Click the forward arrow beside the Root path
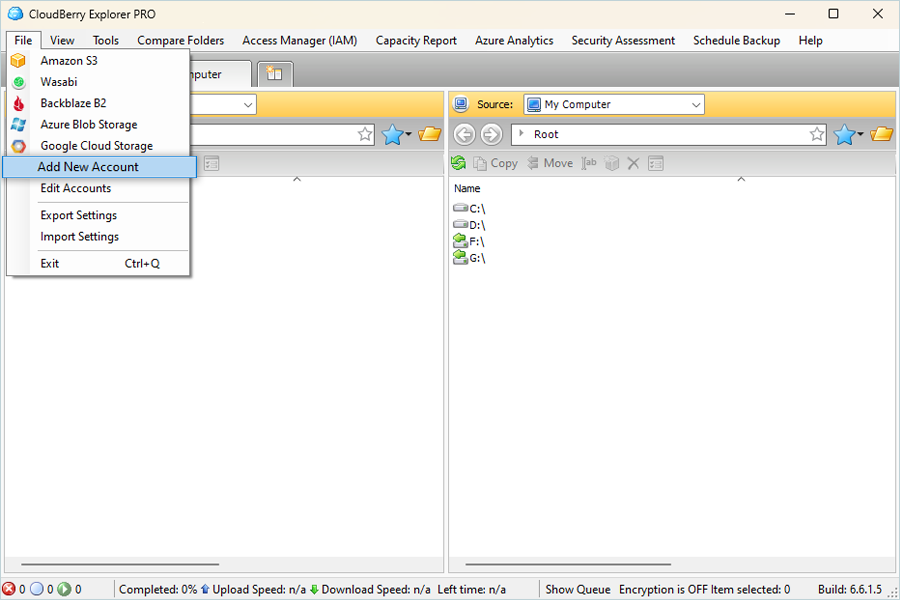 [491, 134]
